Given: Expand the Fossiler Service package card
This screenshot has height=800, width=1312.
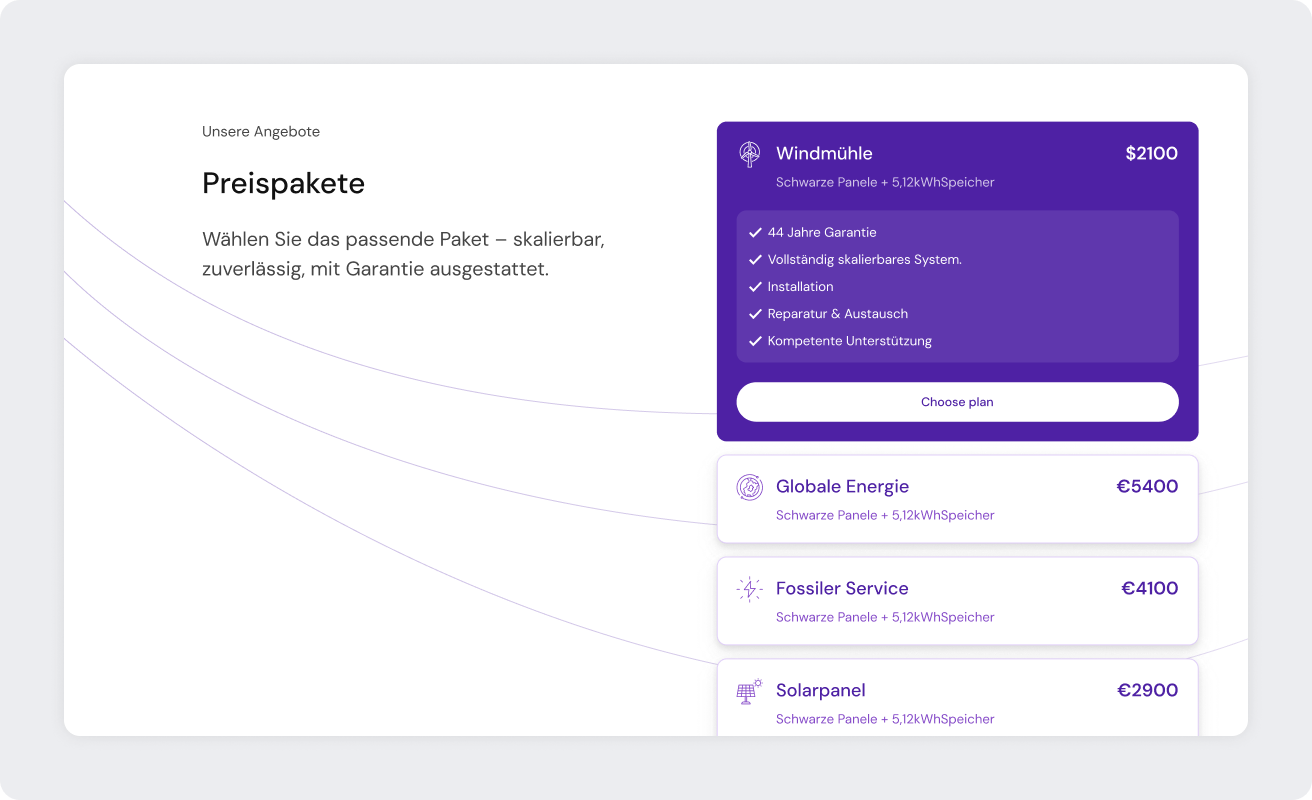Looking at the screenshot, I should [957, 602].
